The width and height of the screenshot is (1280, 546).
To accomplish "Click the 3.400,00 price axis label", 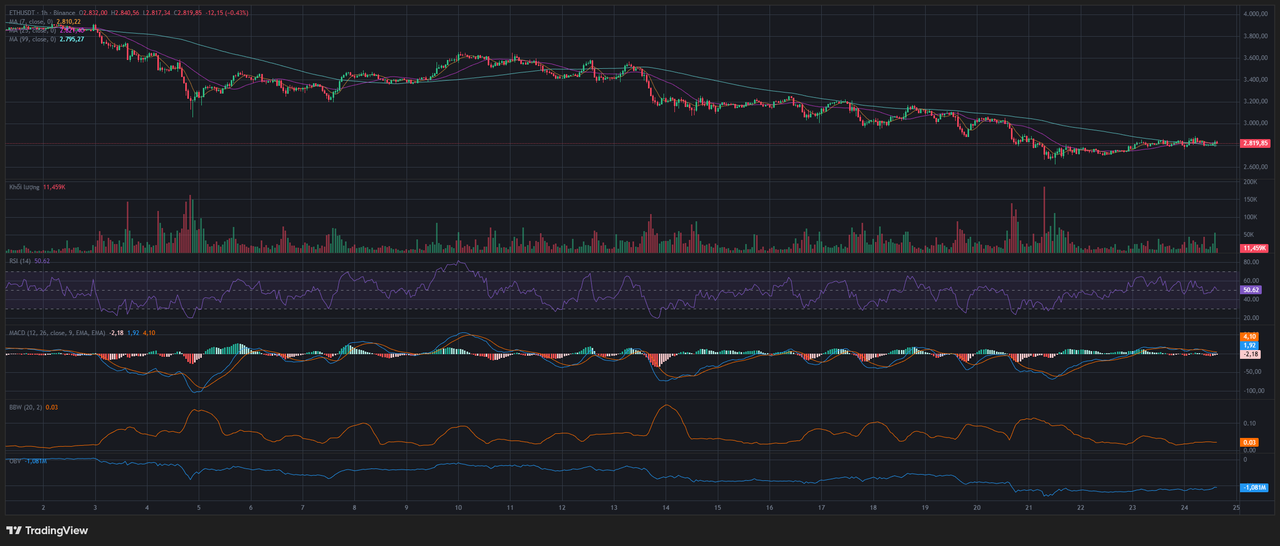I will 1256,80.
